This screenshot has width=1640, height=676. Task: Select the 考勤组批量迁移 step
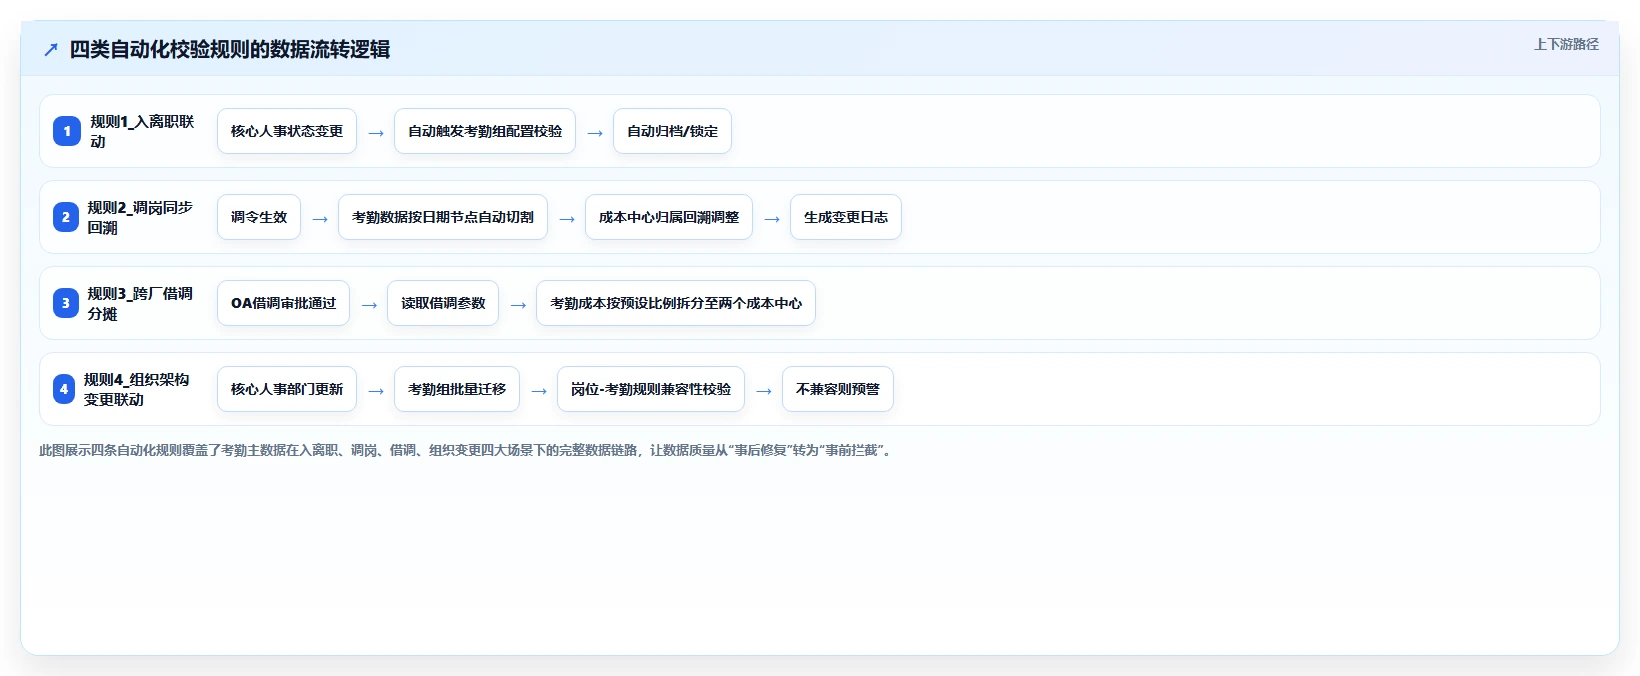click(x=457, y=389)
